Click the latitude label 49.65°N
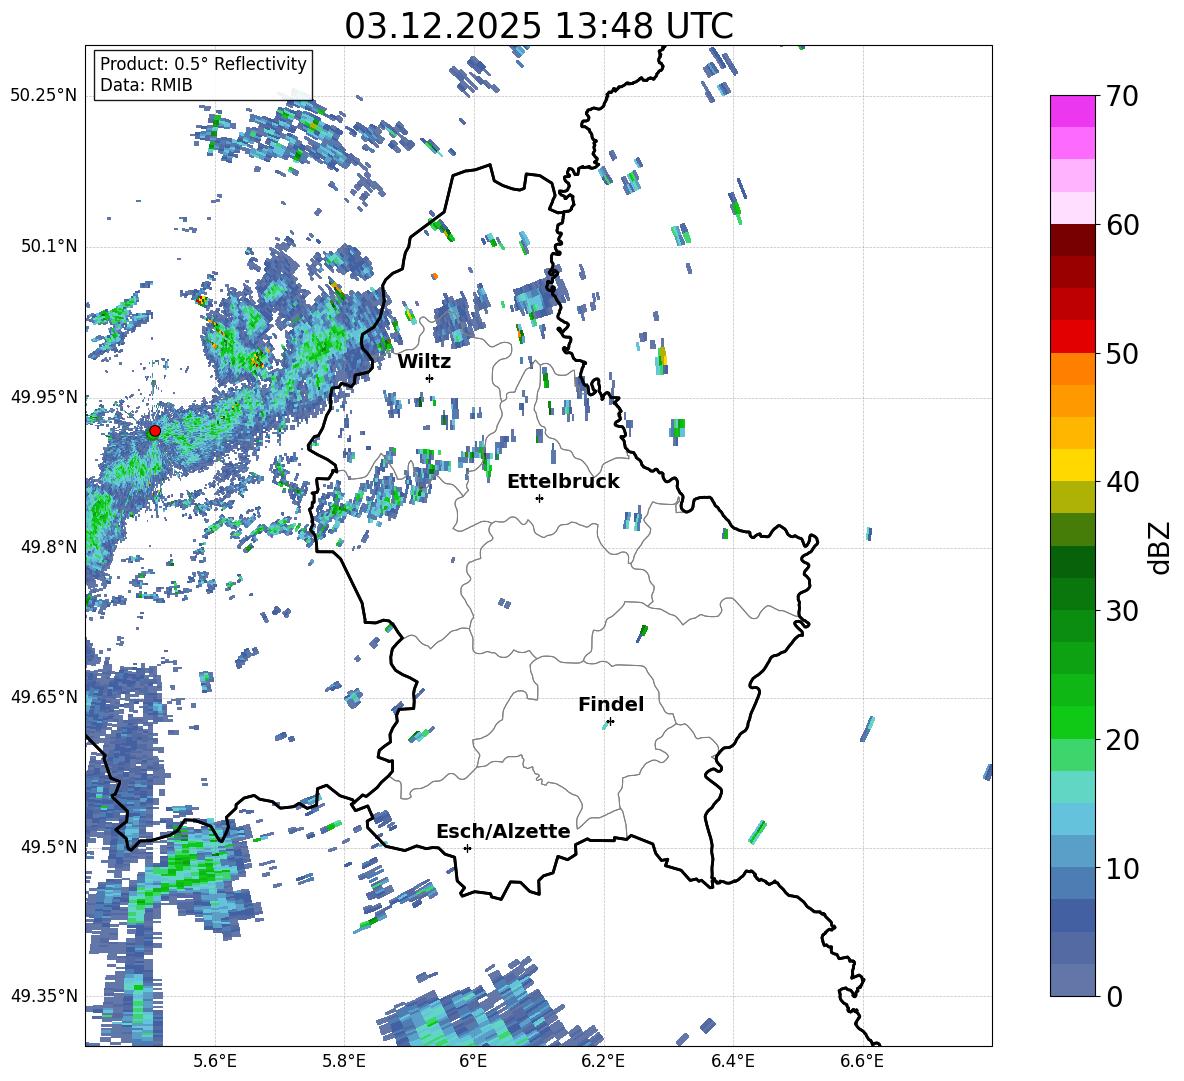This screenshot has height=1081, width=1184. [x=44, y=696]
